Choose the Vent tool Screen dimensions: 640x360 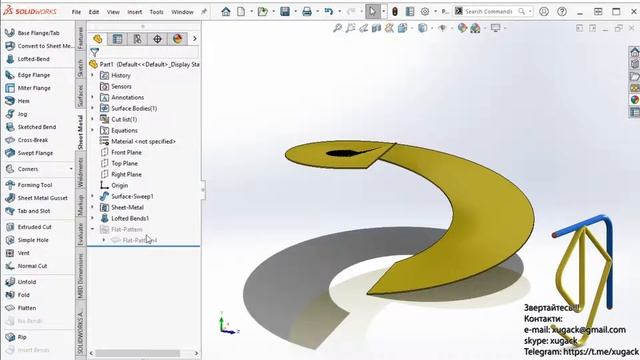pyautogui.click(x=18, y=253)
